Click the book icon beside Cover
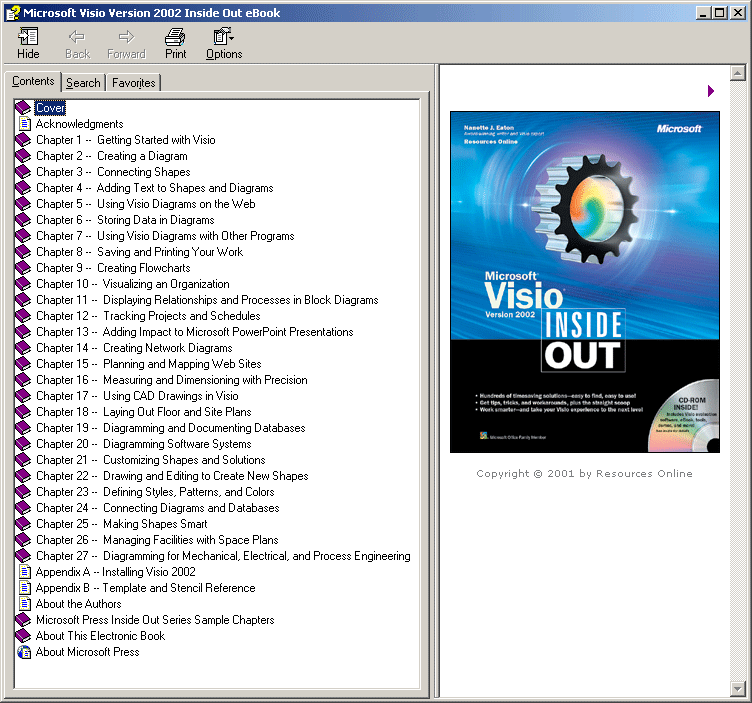The width and height of the screenshot is (752, 703). (x=23, y=107)
